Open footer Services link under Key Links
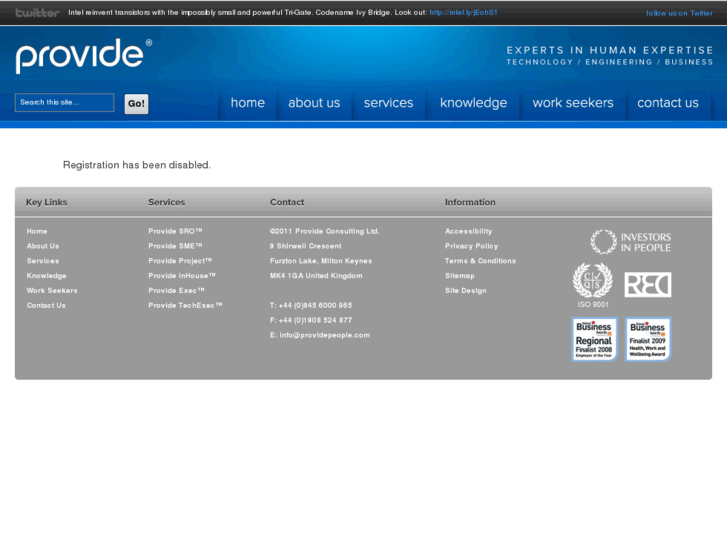 pos(43,261)
